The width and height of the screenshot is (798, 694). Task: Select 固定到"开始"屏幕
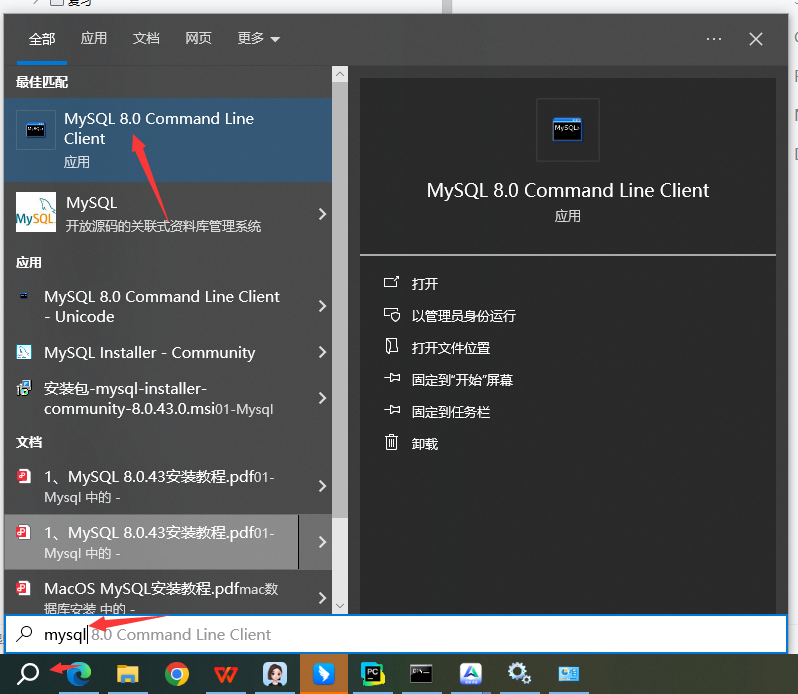click(462, 380)
